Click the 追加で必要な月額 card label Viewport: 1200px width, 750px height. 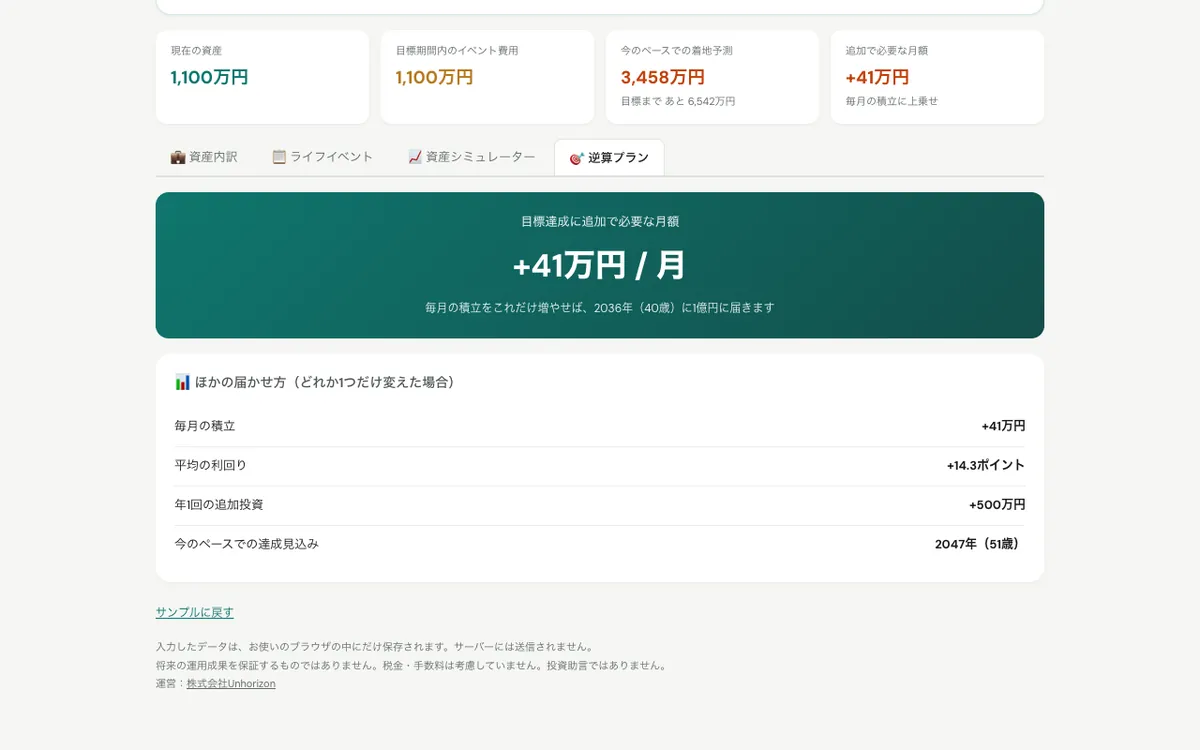(887, 50)
